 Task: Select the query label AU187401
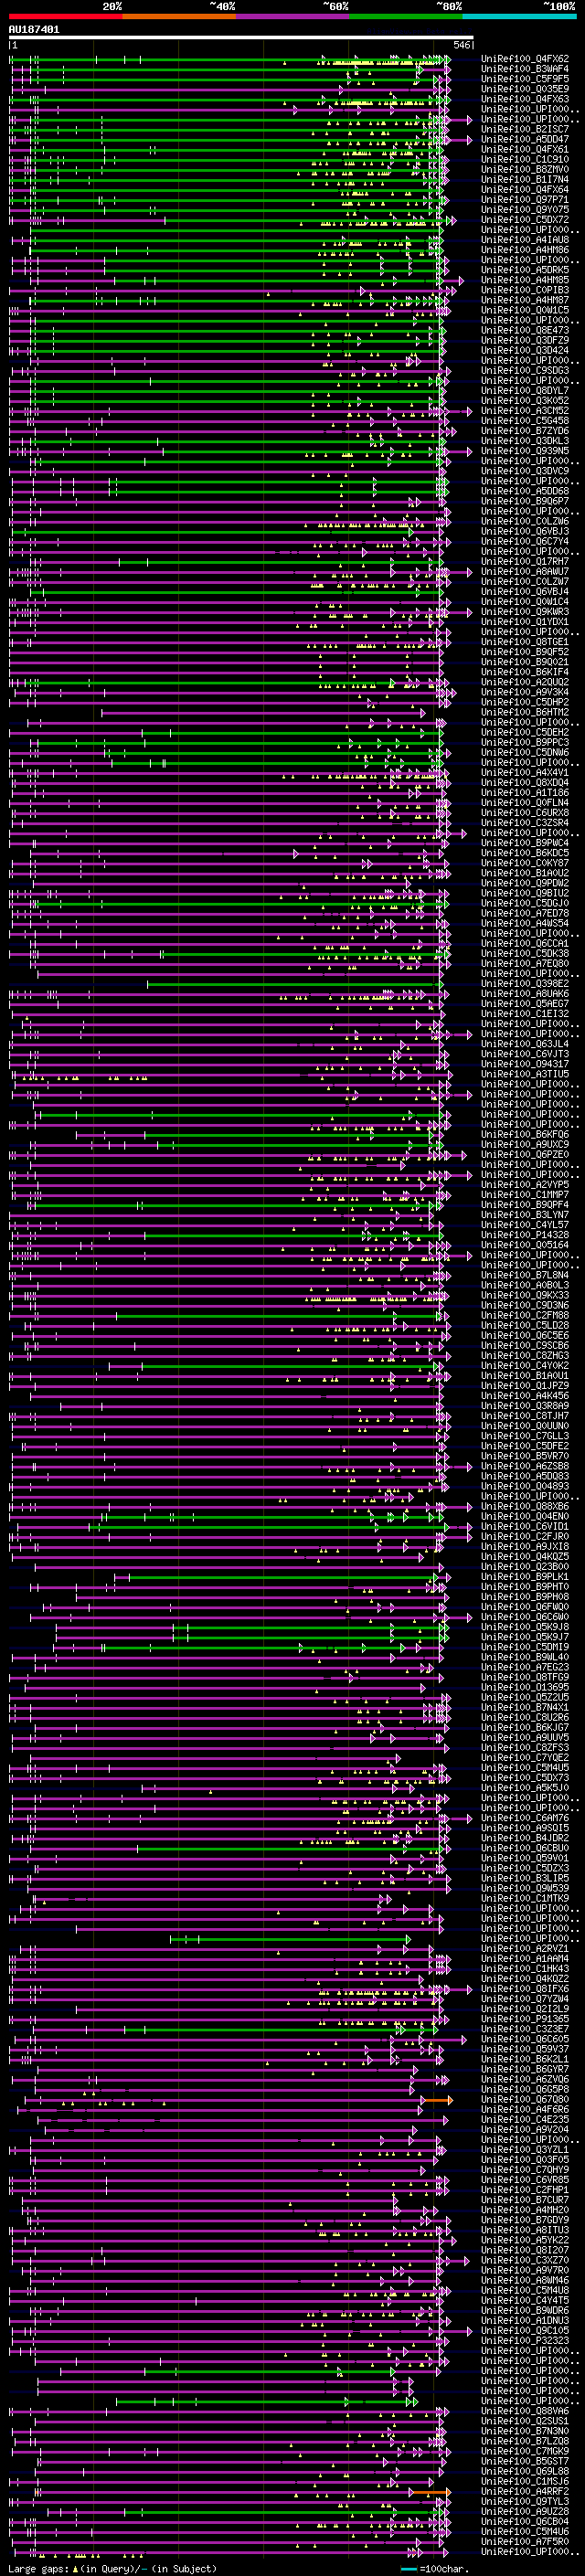(34, 29)
